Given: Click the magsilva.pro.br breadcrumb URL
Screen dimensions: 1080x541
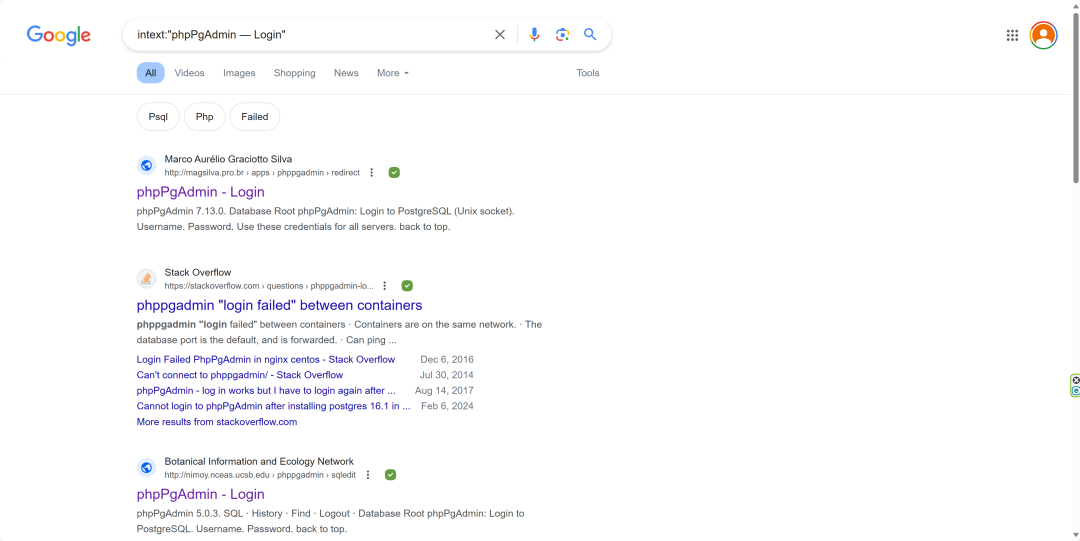Looking at the screenshot, I should pyautogui.click(x=262, y=173).
